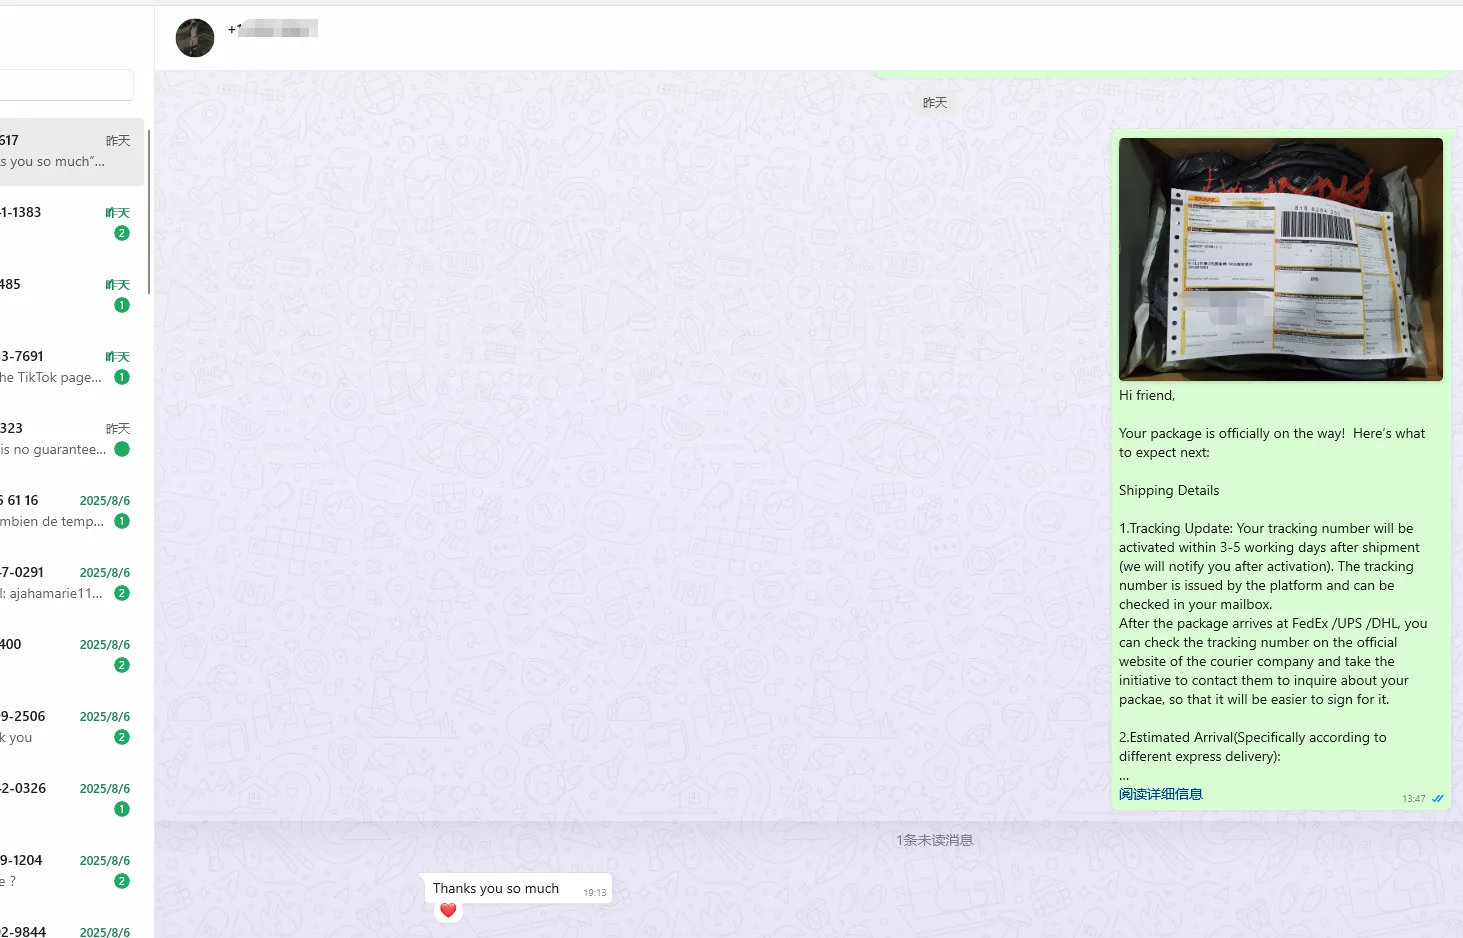Screen dimensions: 1463x938
Task: Open the DHL package photo
Action: pyautogui.click(x=1280, y=259)
